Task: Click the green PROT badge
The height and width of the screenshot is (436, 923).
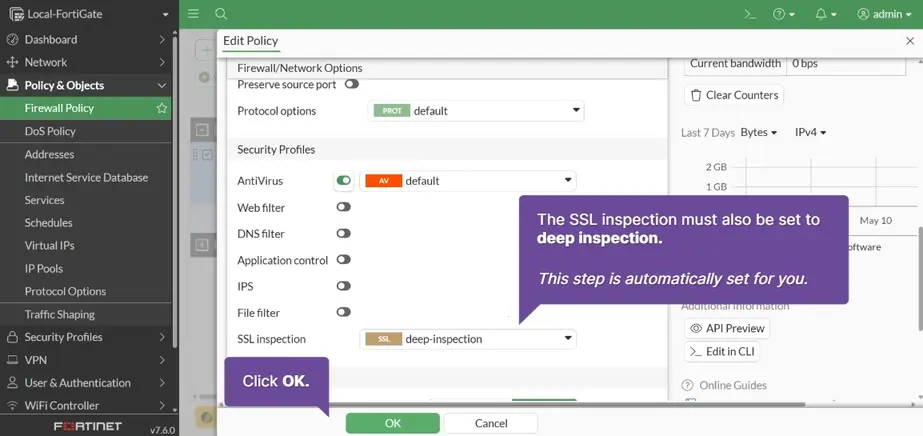Action: click(391, 111)
